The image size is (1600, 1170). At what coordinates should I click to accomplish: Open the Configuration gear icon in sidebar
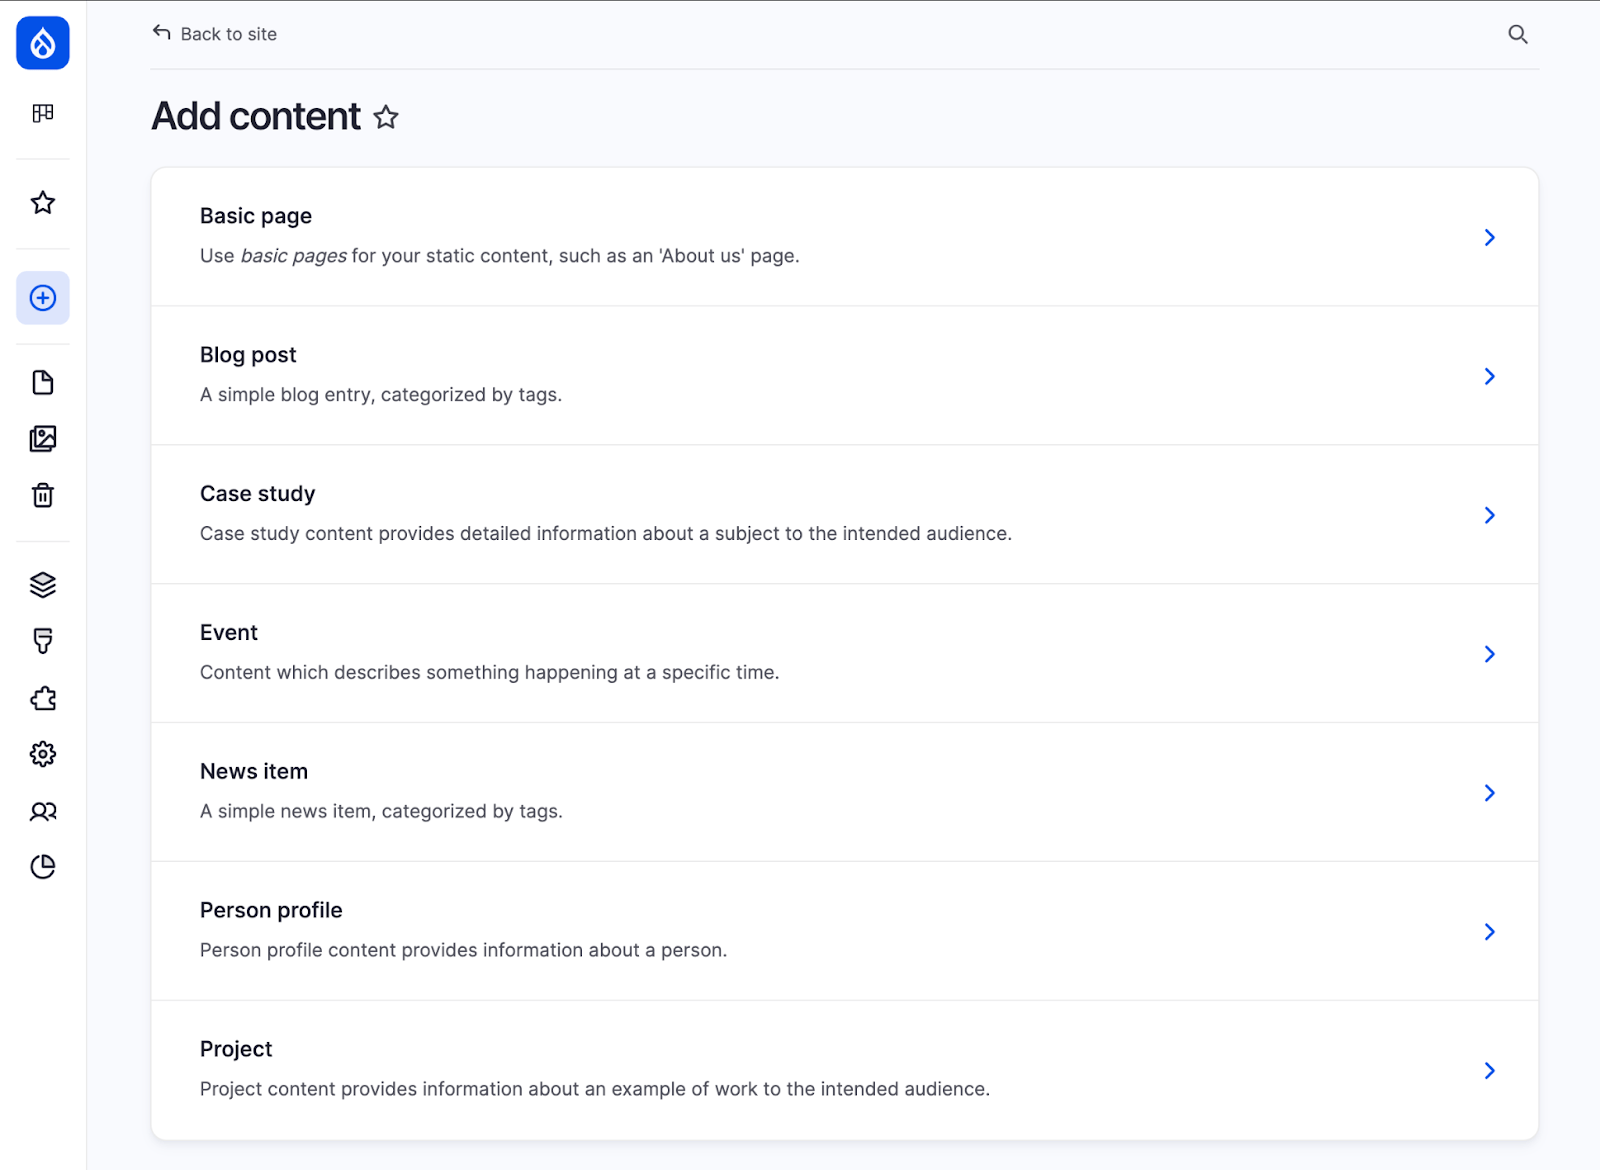(x=43, y=754)
